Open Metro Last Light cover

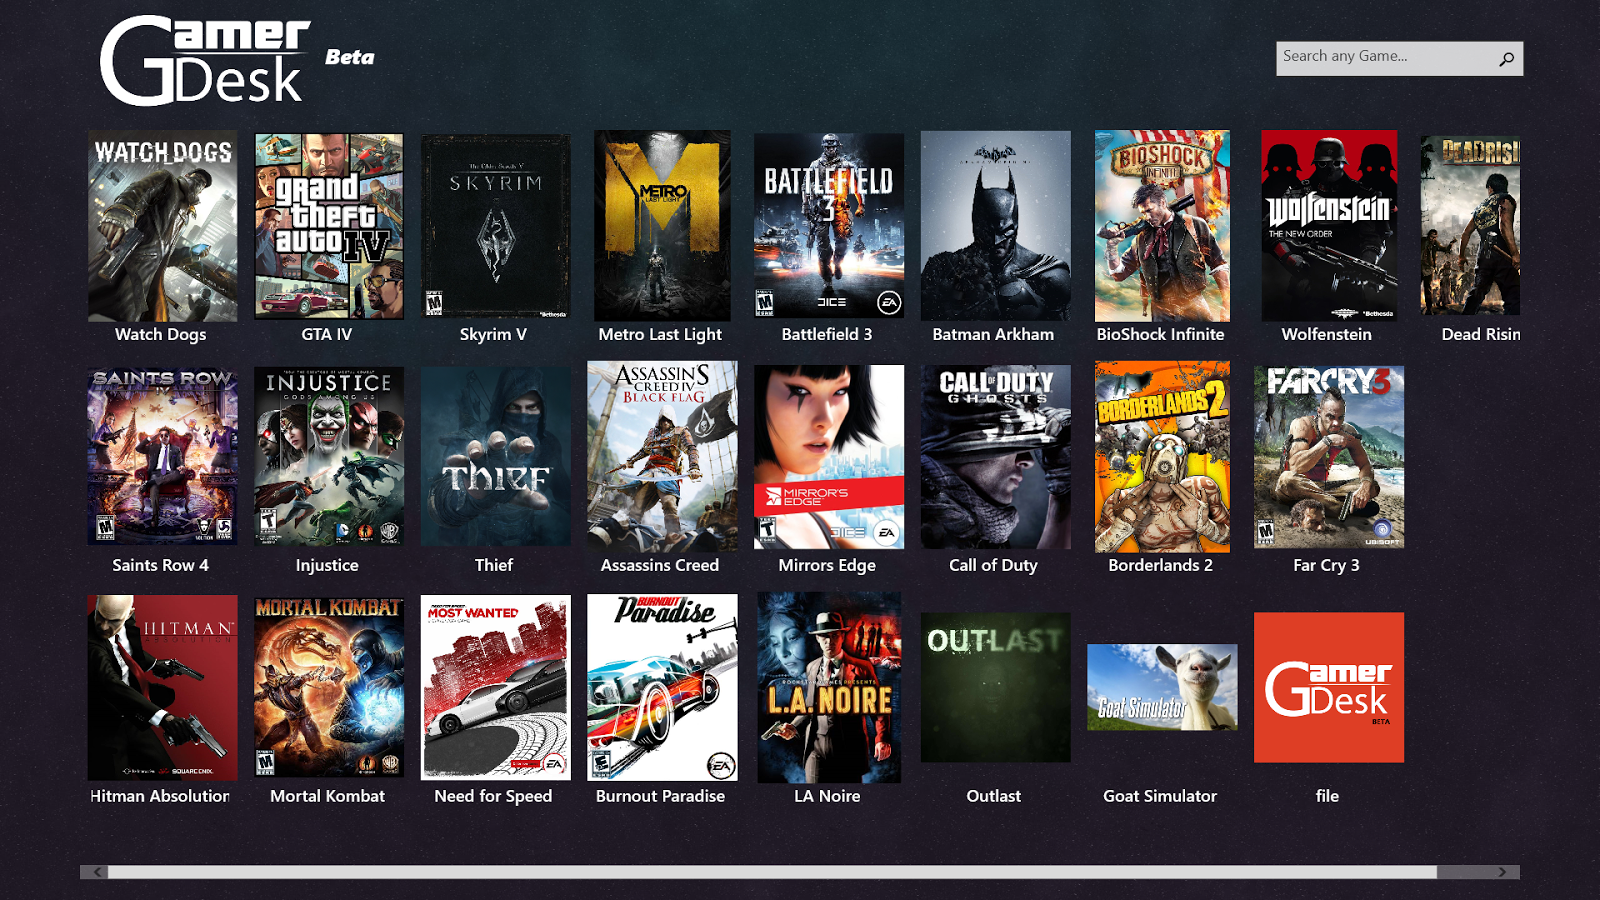click(x=662, y=226)
